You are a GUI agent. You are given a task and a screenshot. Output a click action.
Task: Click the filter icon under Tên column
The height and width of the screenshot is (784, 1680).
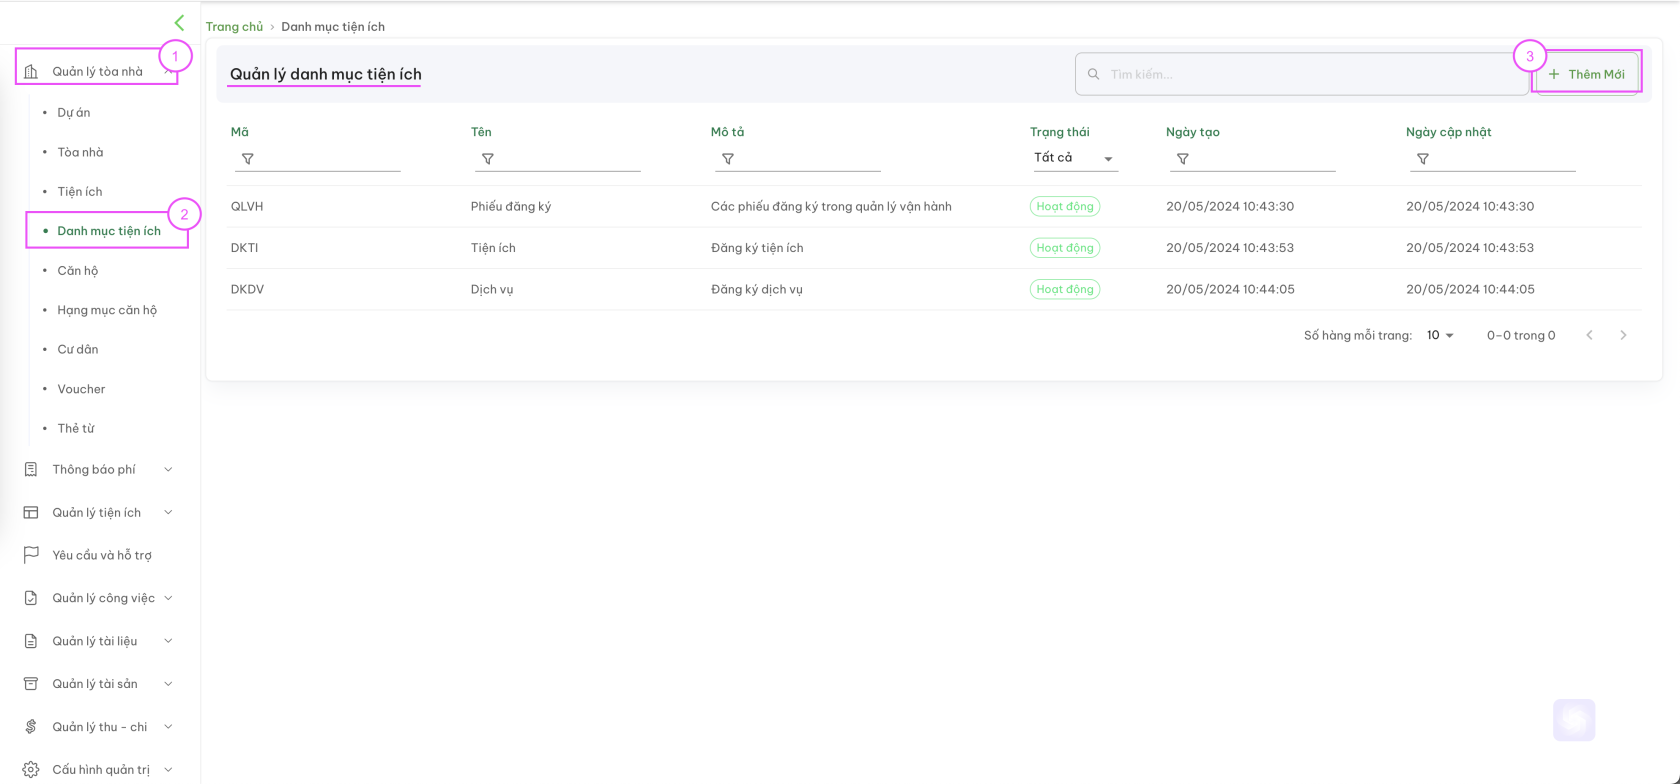(x=488, y=159)
